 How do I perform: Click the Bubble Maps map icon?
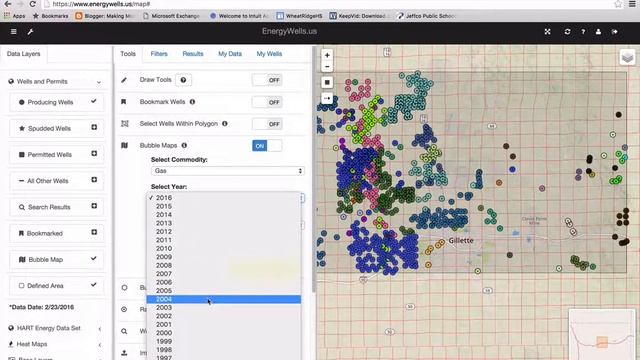tap(124, 145)
